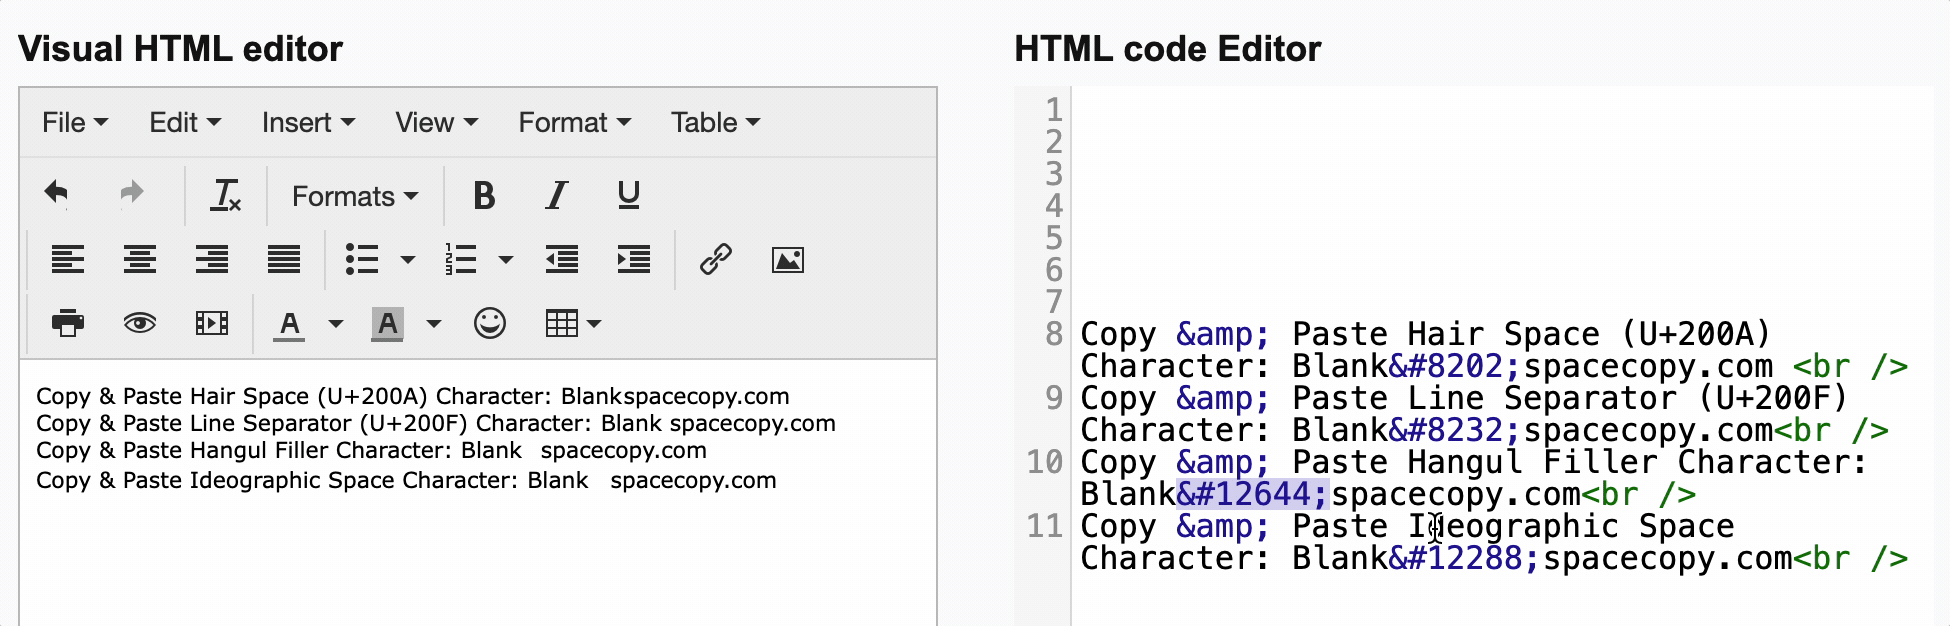
Task: Expand the bullet list style arrow
Action: coord(407,260)
